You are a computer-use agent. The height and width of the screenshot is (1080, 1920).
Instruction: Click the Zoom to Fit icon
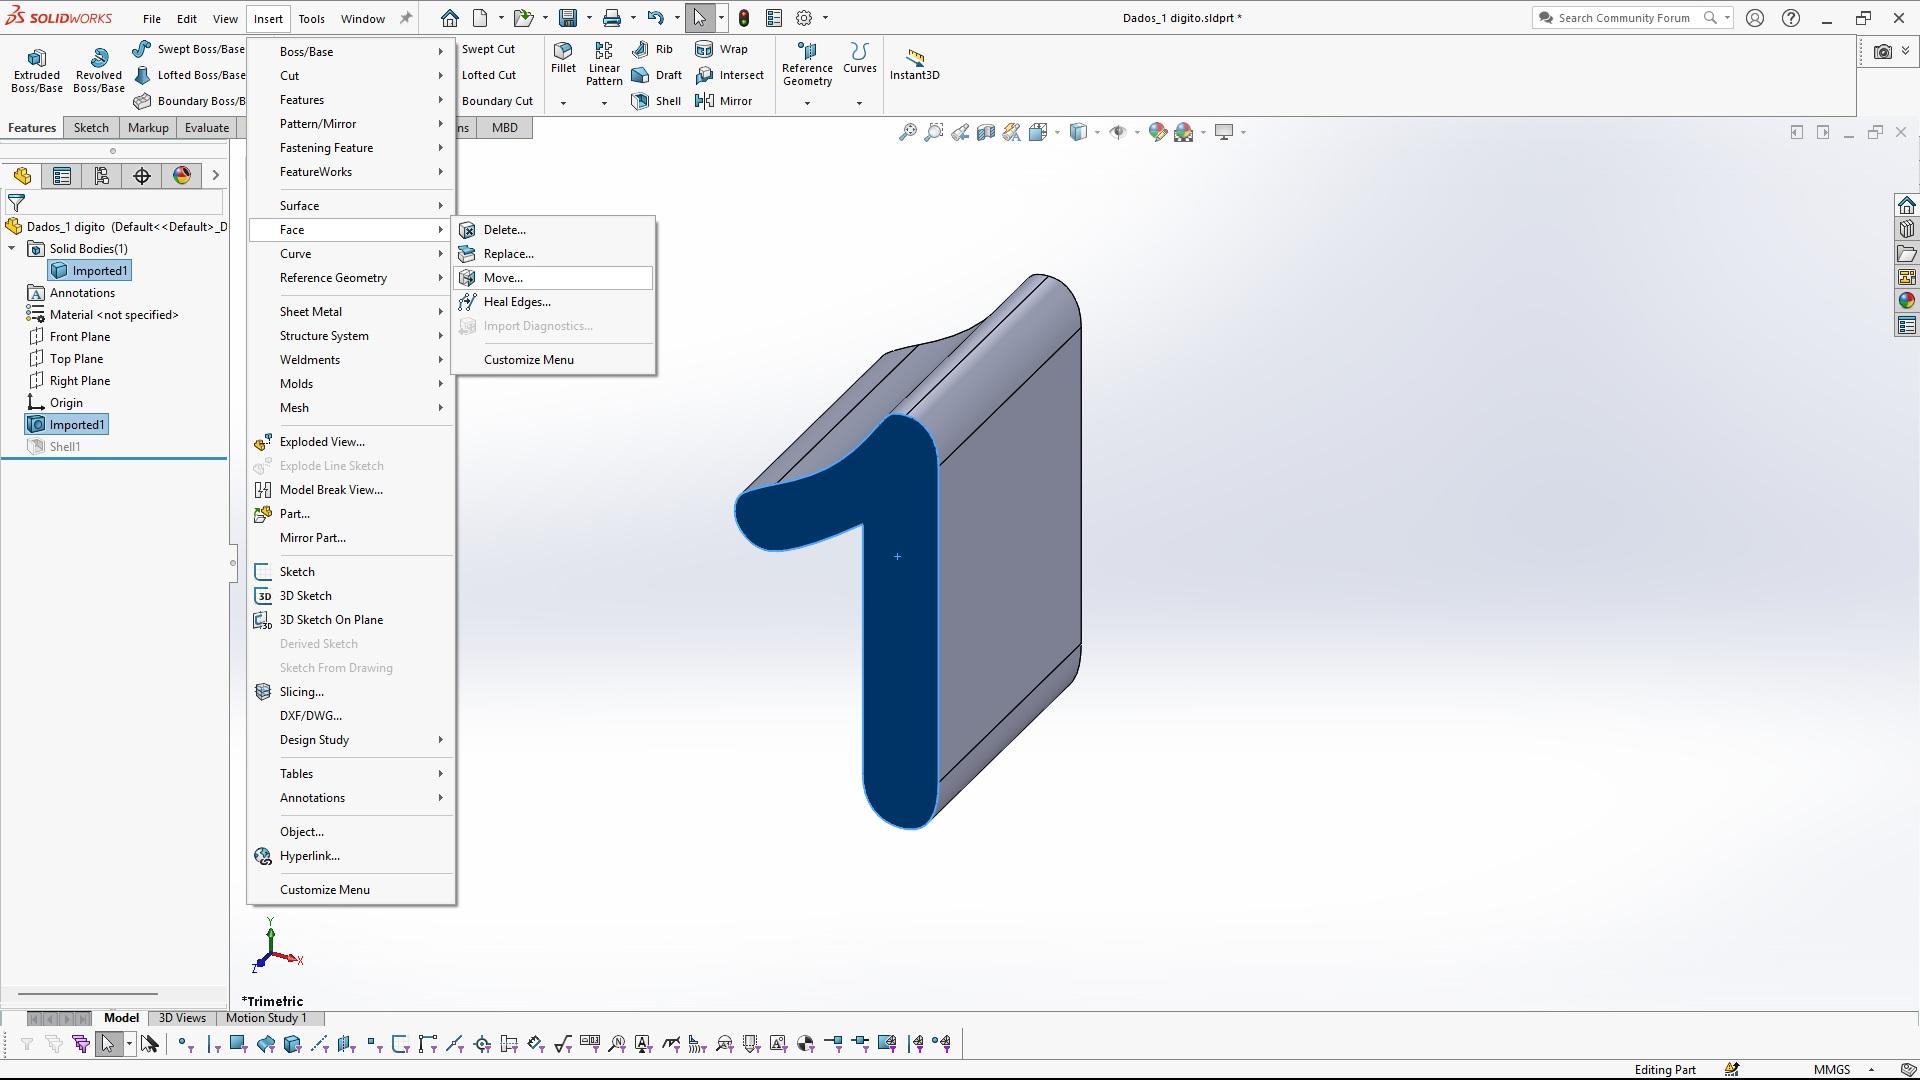pos(907,132)
